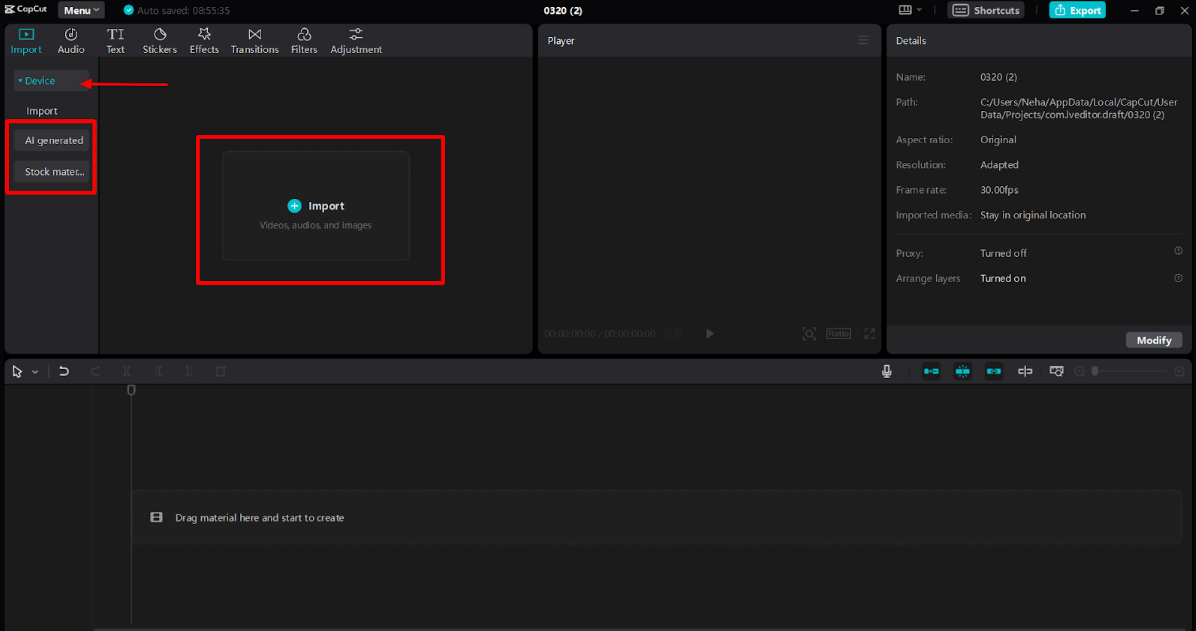Zoom in the timeline
This screenshot has height=631, width=1196.
pyautogui.click(x=1179, y=372)
